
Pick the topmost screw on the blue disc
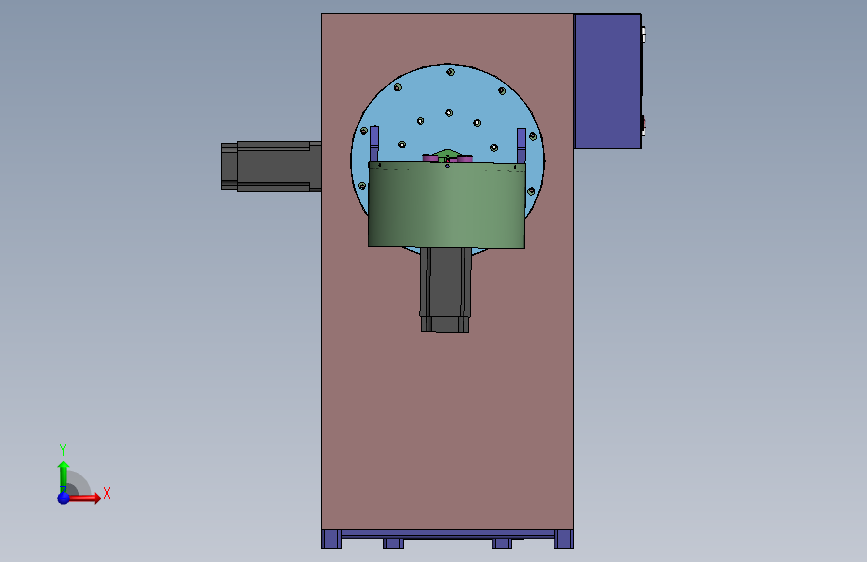point(450,72)
